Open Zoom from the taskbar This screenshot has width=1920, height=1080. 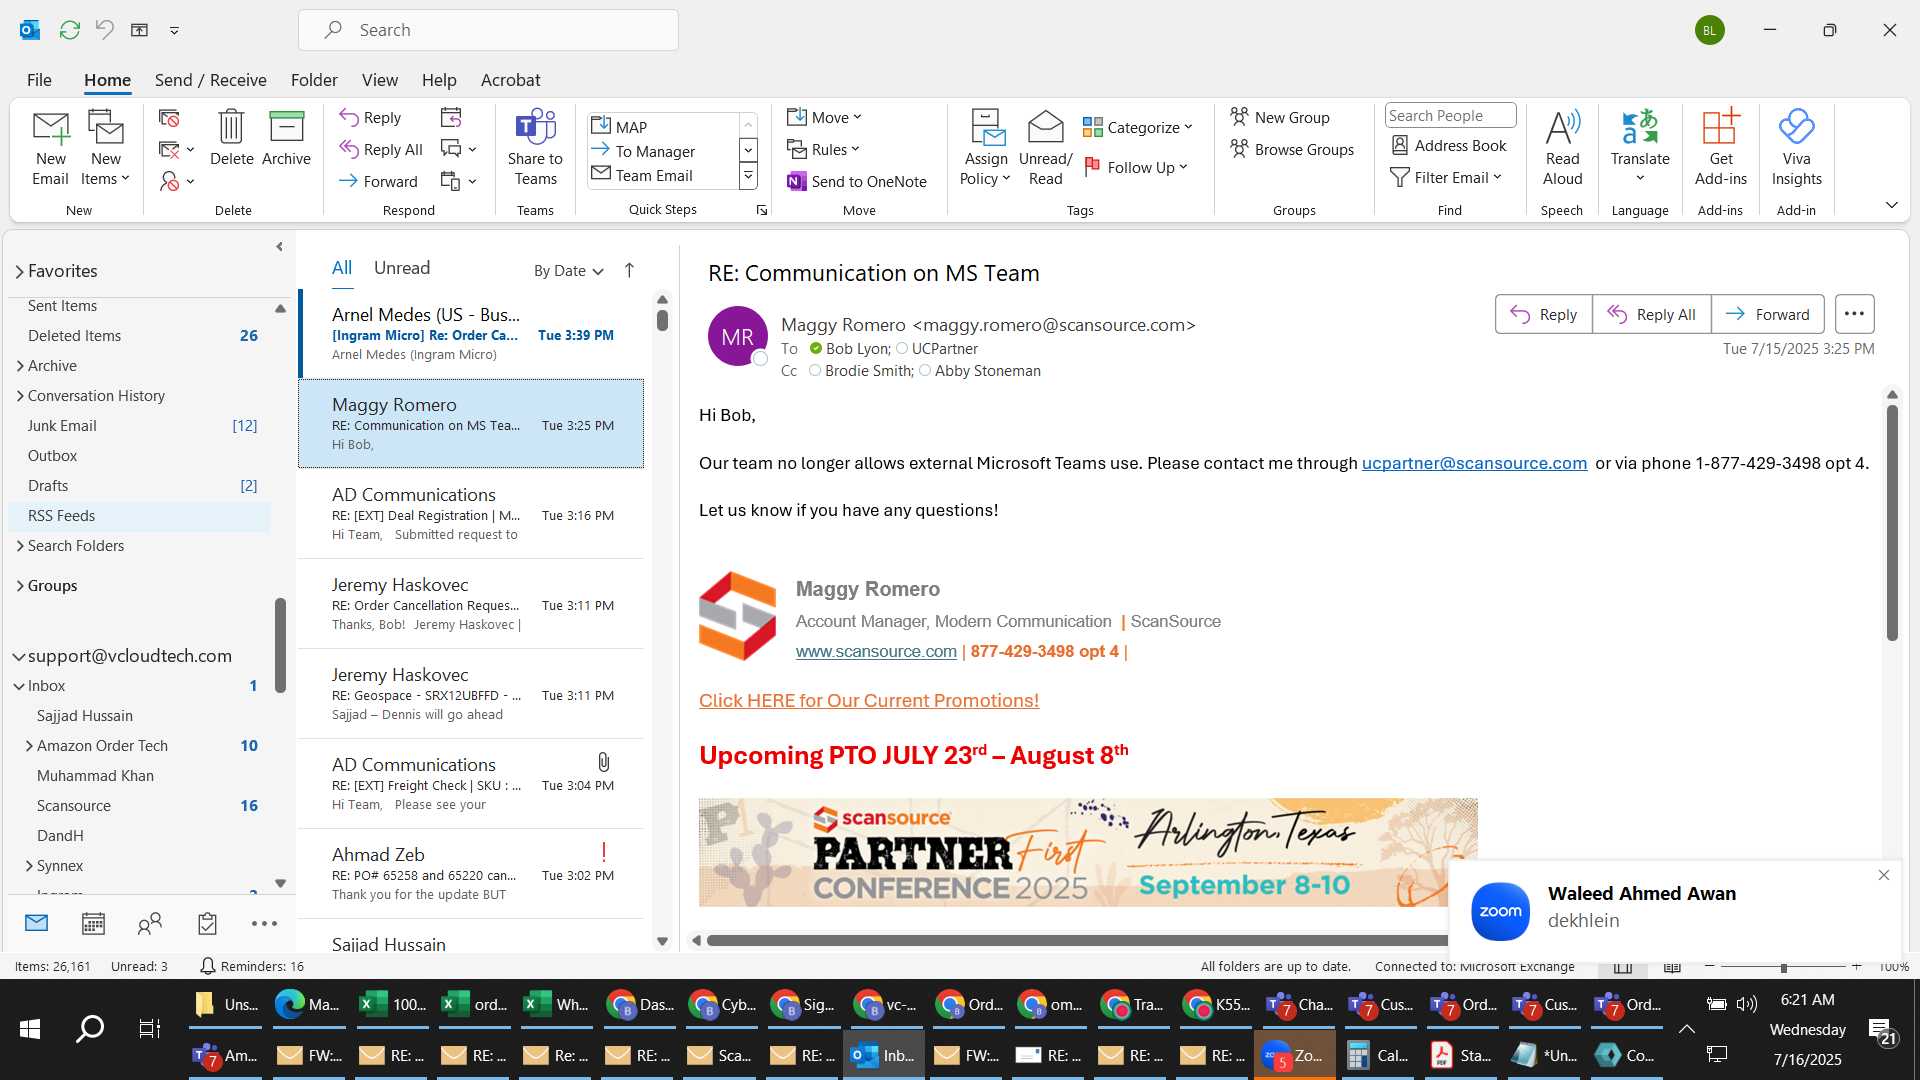click(x=1294, y=1055)
